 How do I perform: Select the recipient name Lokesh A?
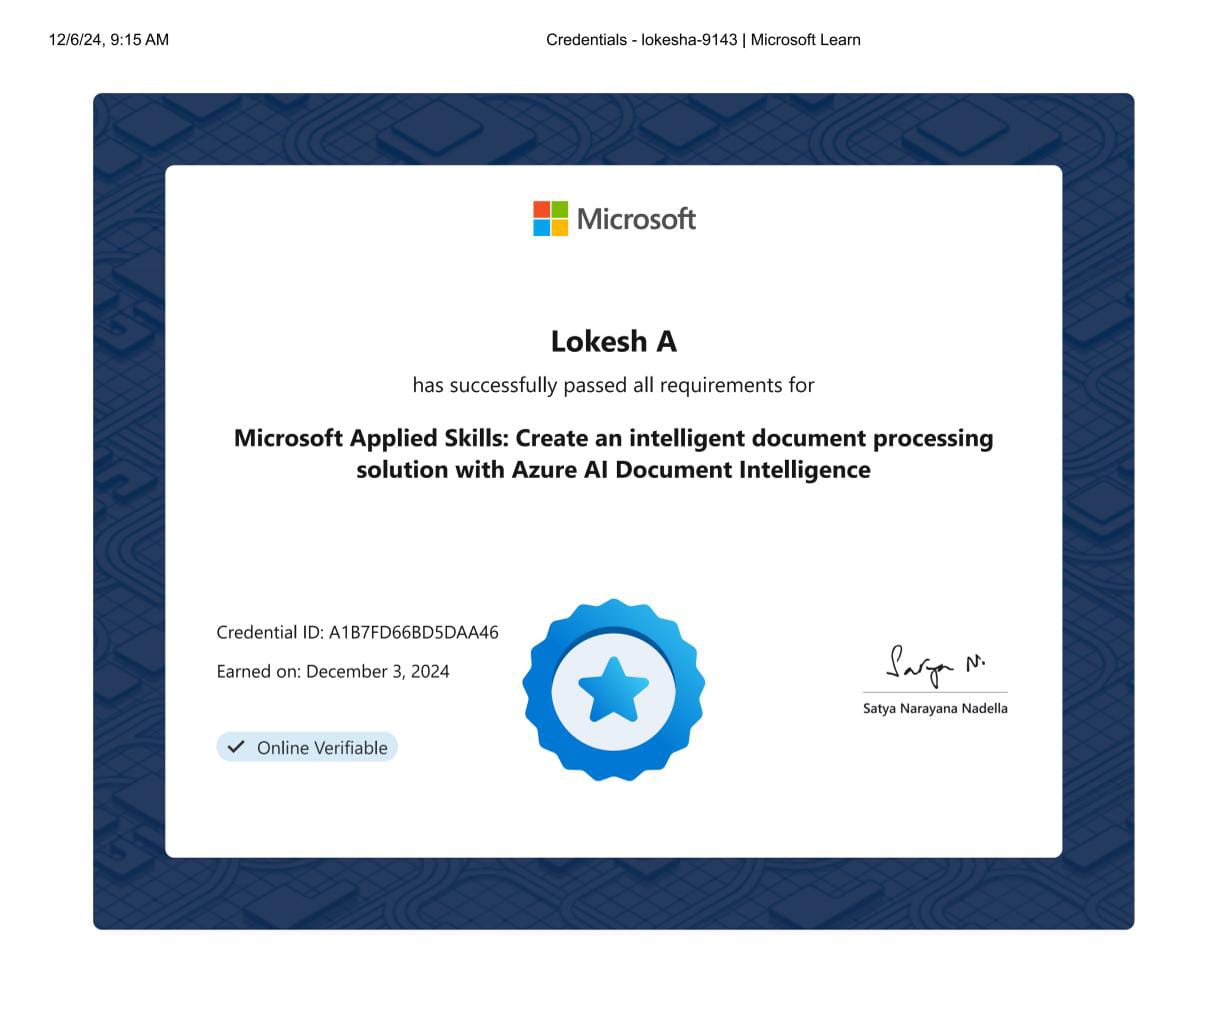613,342
